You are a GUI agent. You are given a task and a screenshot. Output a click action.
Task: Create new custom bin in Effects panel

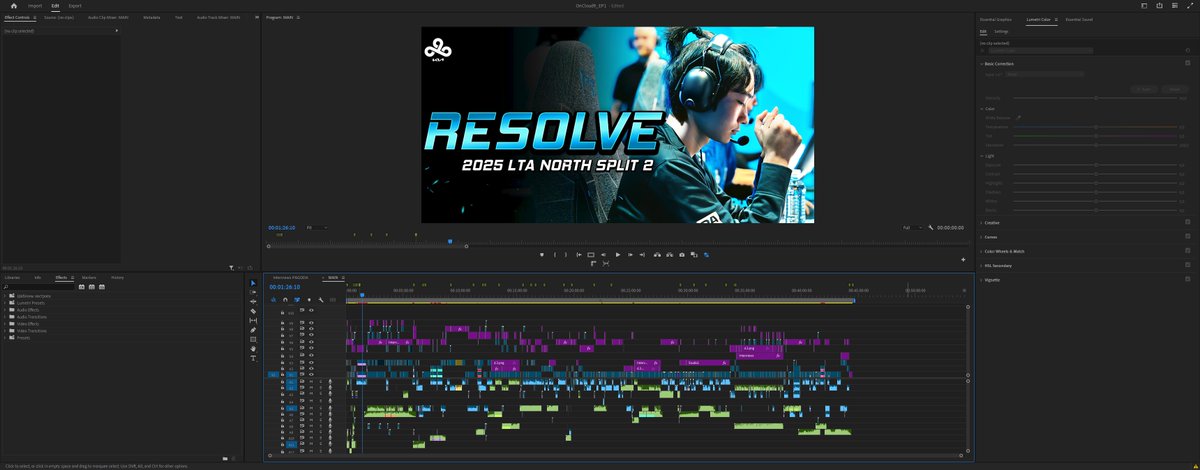(x=225, y=459)
